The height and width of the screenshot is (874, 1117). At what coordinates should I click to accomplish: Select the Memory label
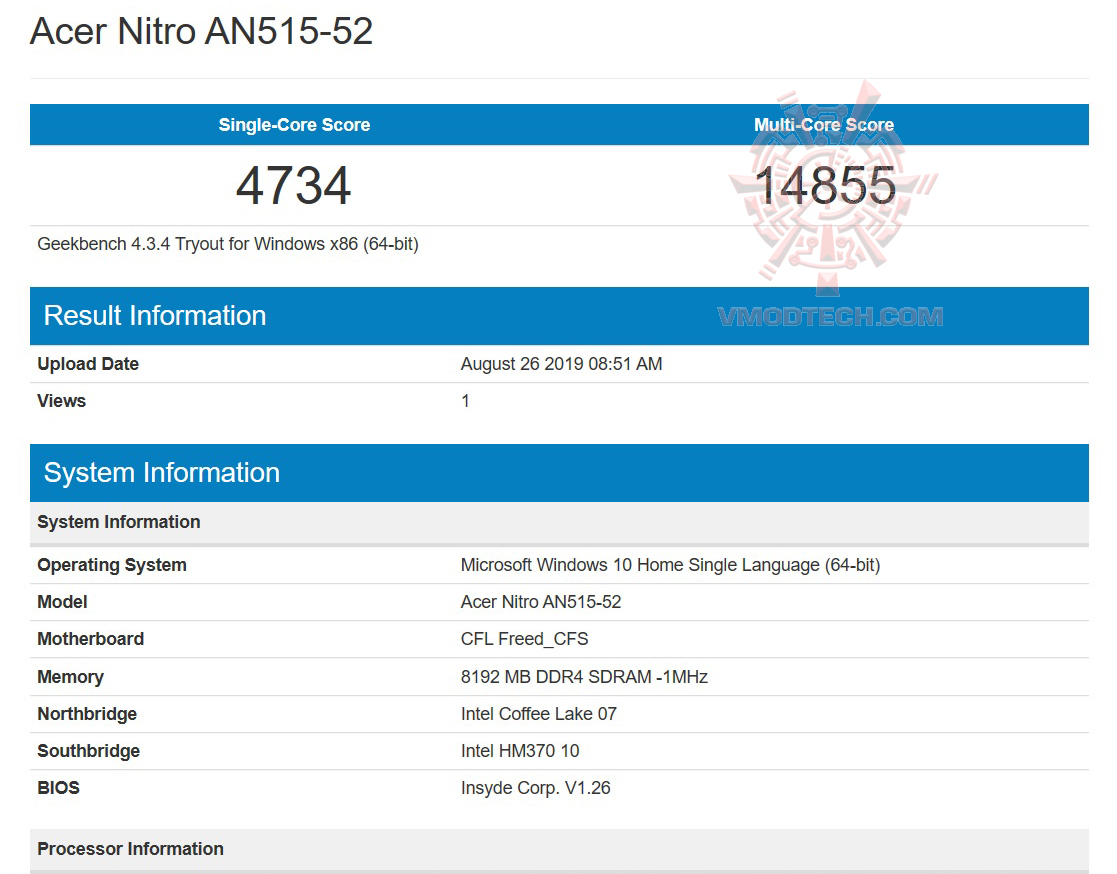(x=71, y=677)
